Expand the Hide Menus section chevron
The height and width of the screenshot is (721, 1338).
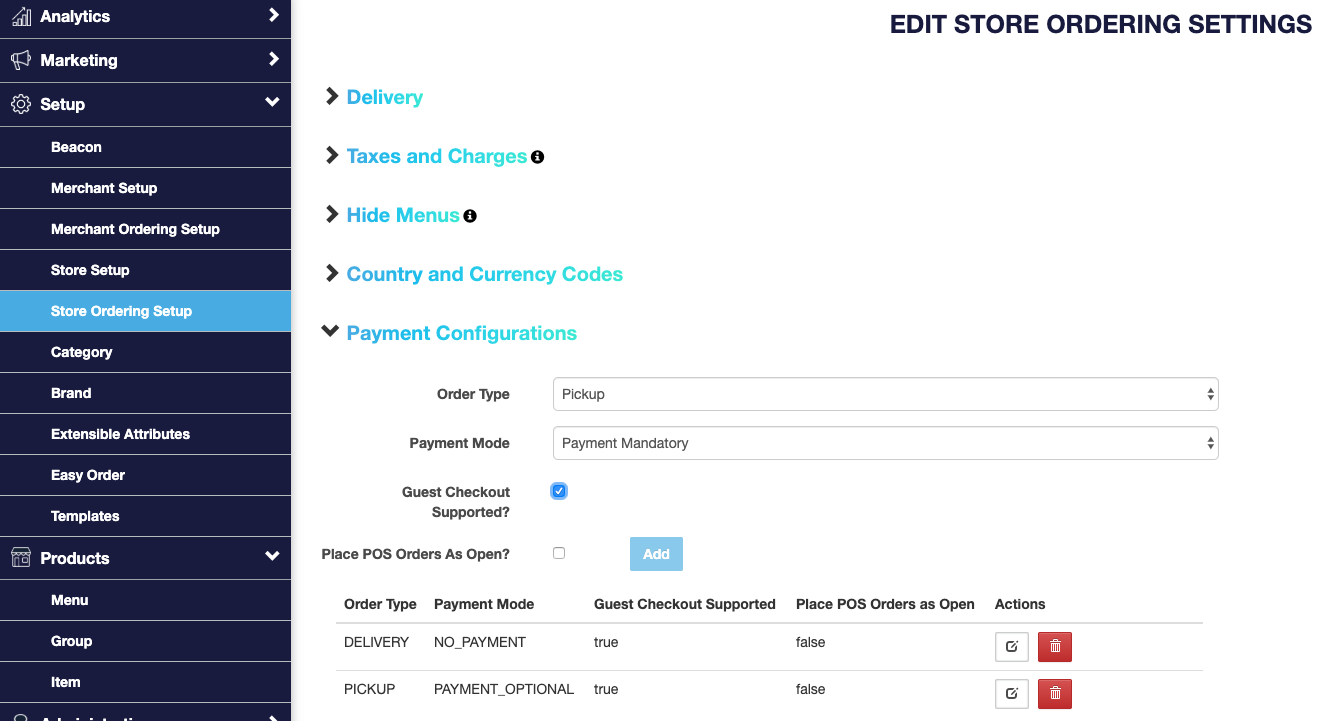pyautogui.click(x=332, y=214)
